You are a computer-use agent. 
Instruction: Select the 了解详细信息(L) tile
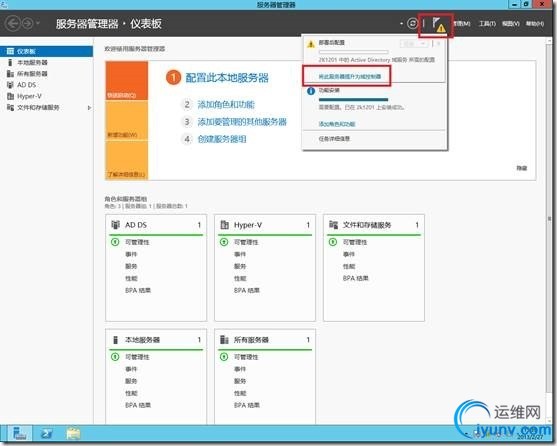126,160
